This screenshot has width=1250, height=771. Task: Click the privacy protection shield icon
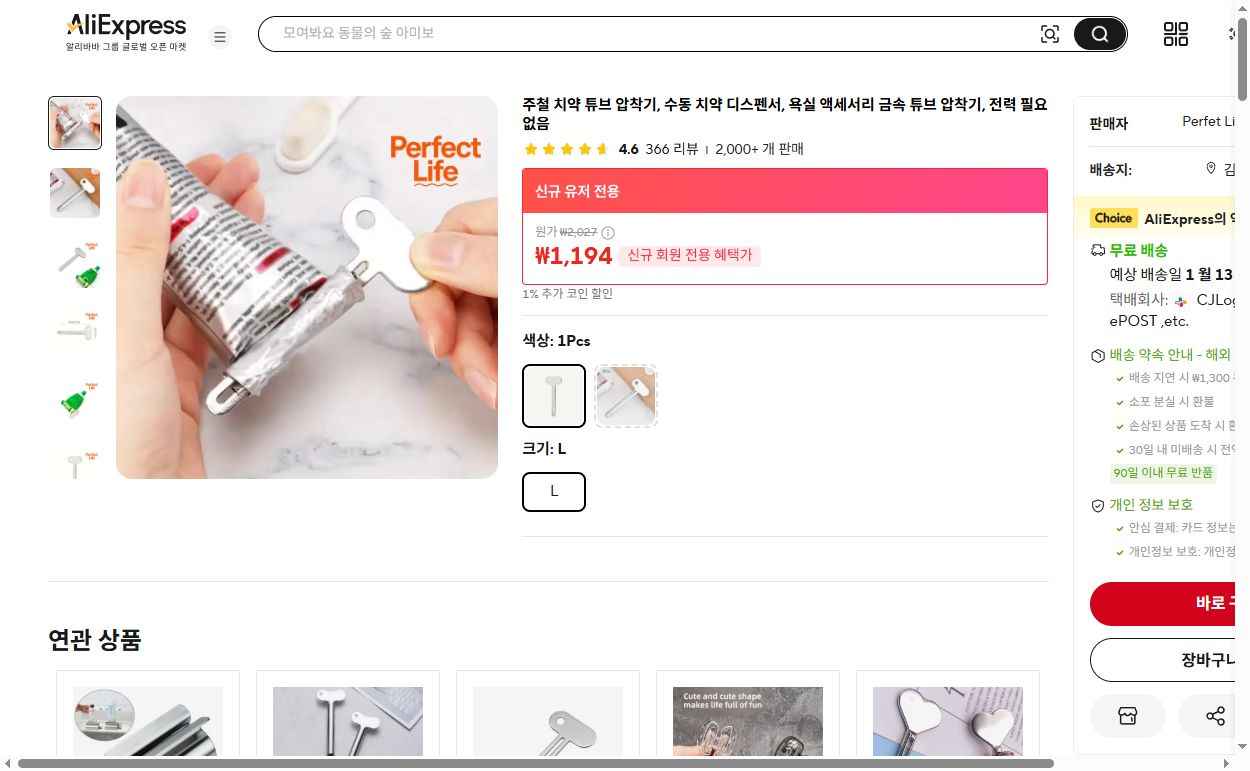click(1097, 505)
